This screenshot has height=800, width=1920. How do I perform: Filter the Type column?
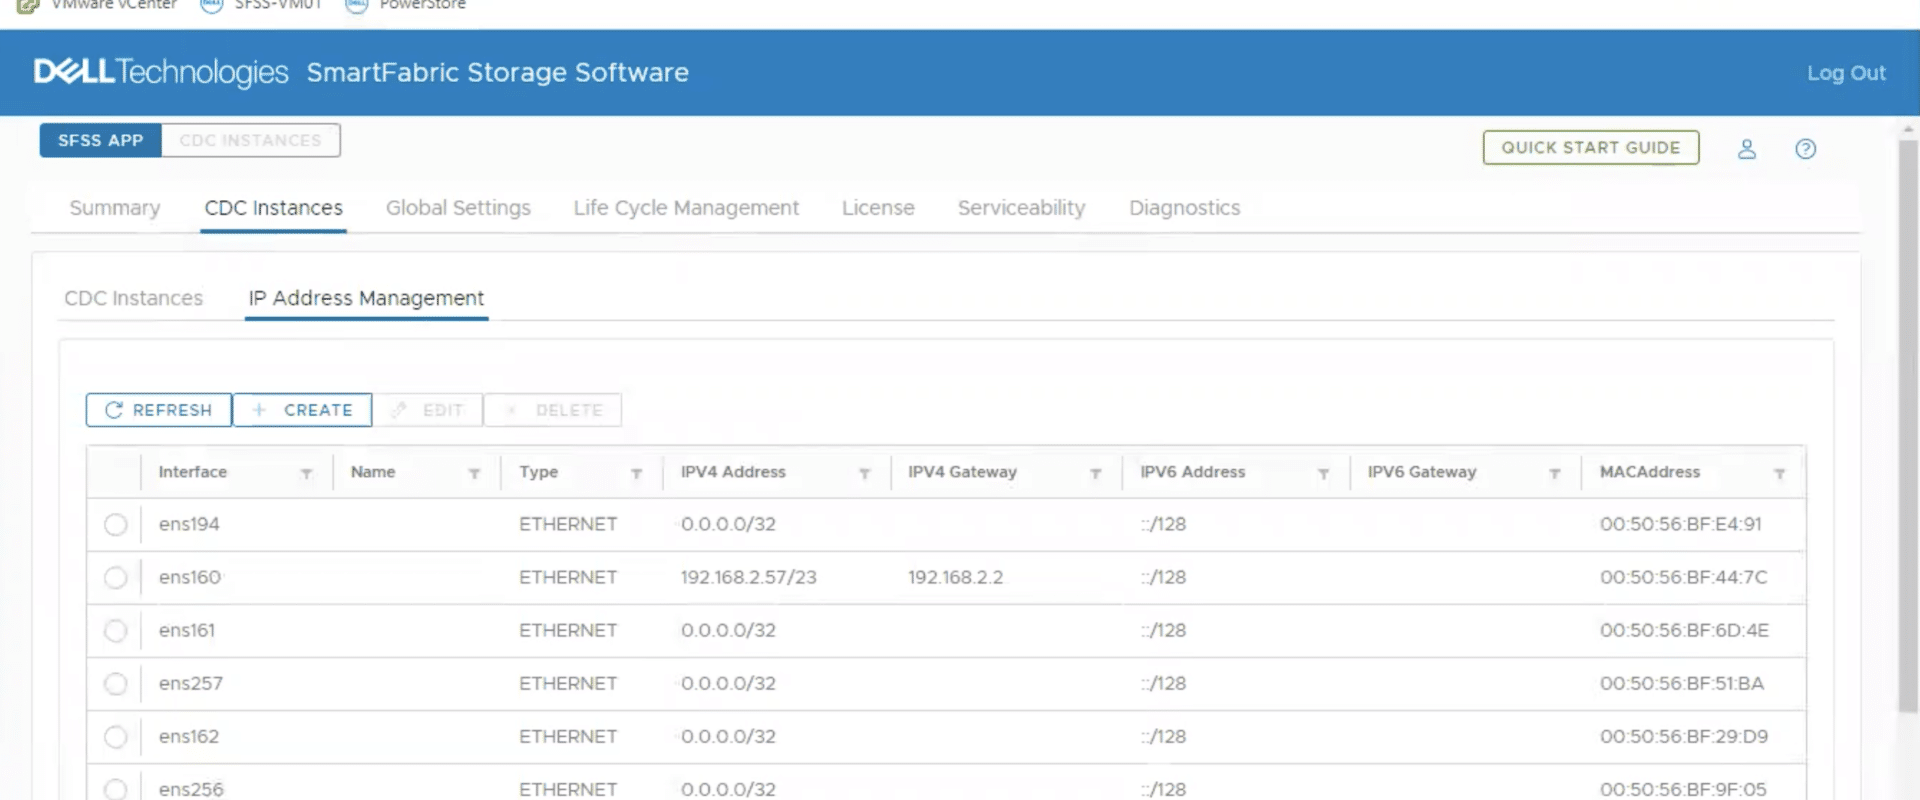point(636,473)
